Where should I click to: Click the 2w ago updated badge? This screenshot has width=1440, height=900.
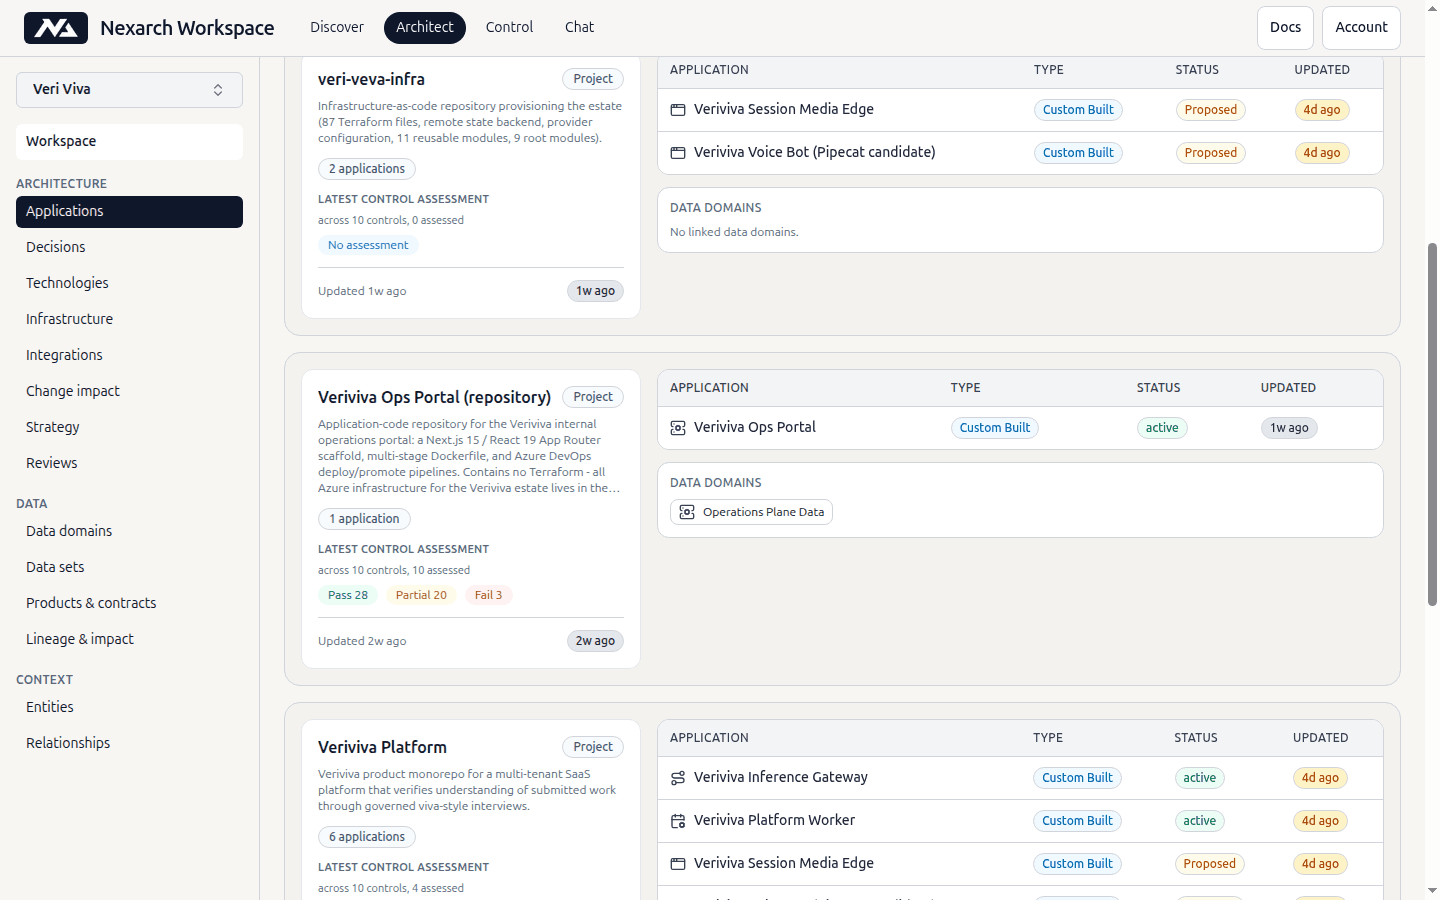point(595,642)
